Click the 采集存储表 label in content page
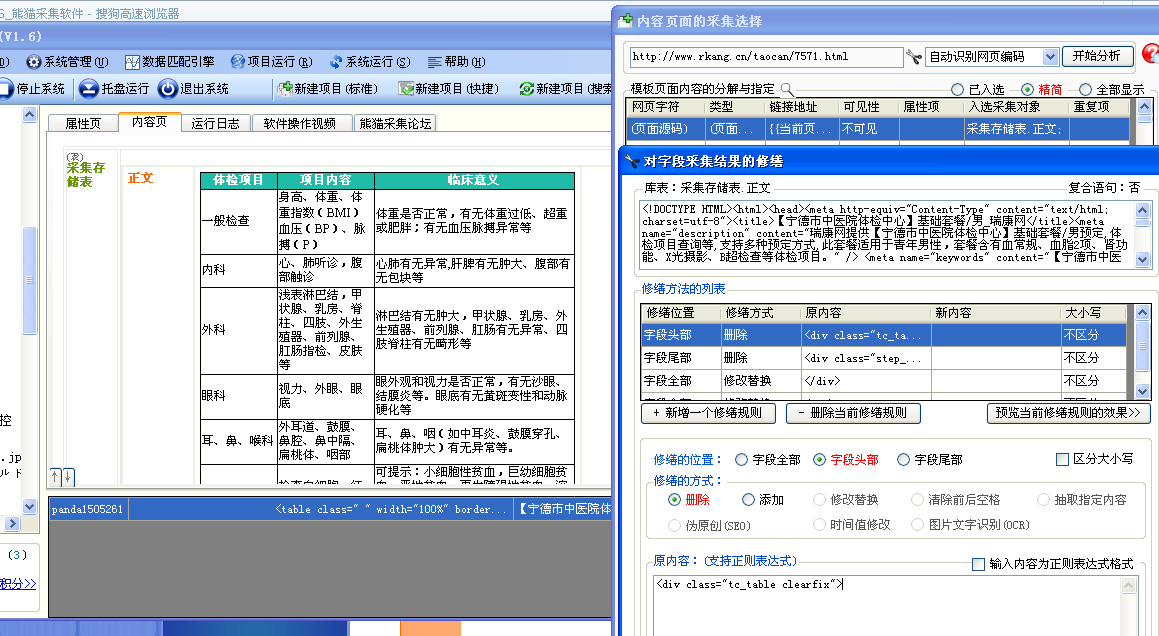This screenshot has height=636, width=1159. [86, 175]
